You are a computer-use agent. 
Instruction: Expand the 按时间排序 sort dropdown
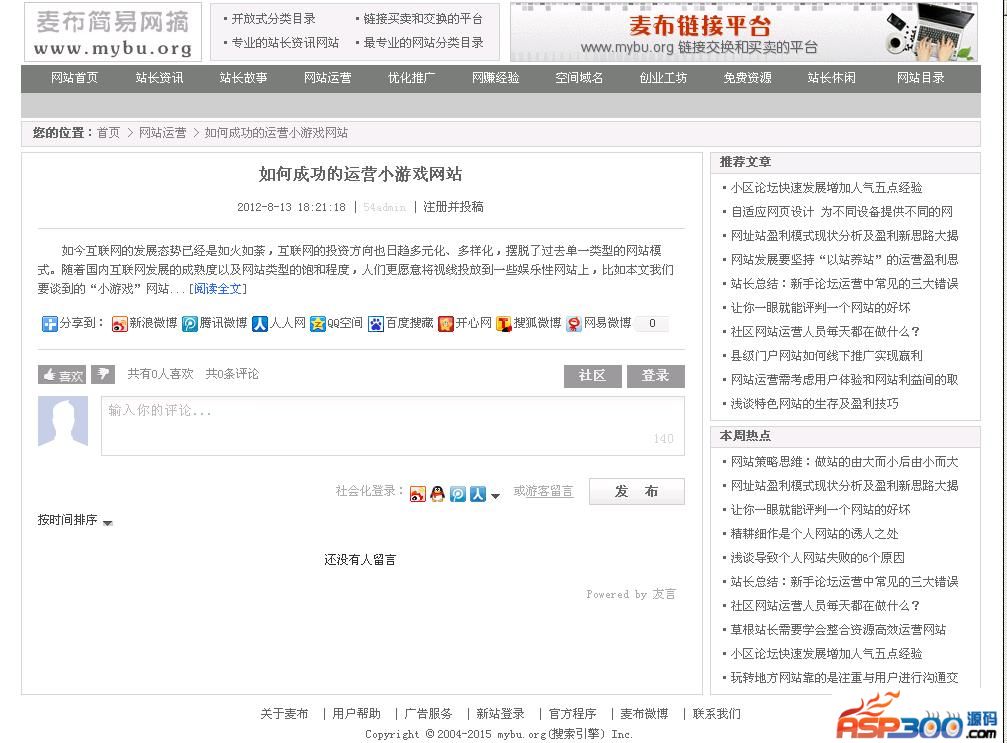point(108,522)
